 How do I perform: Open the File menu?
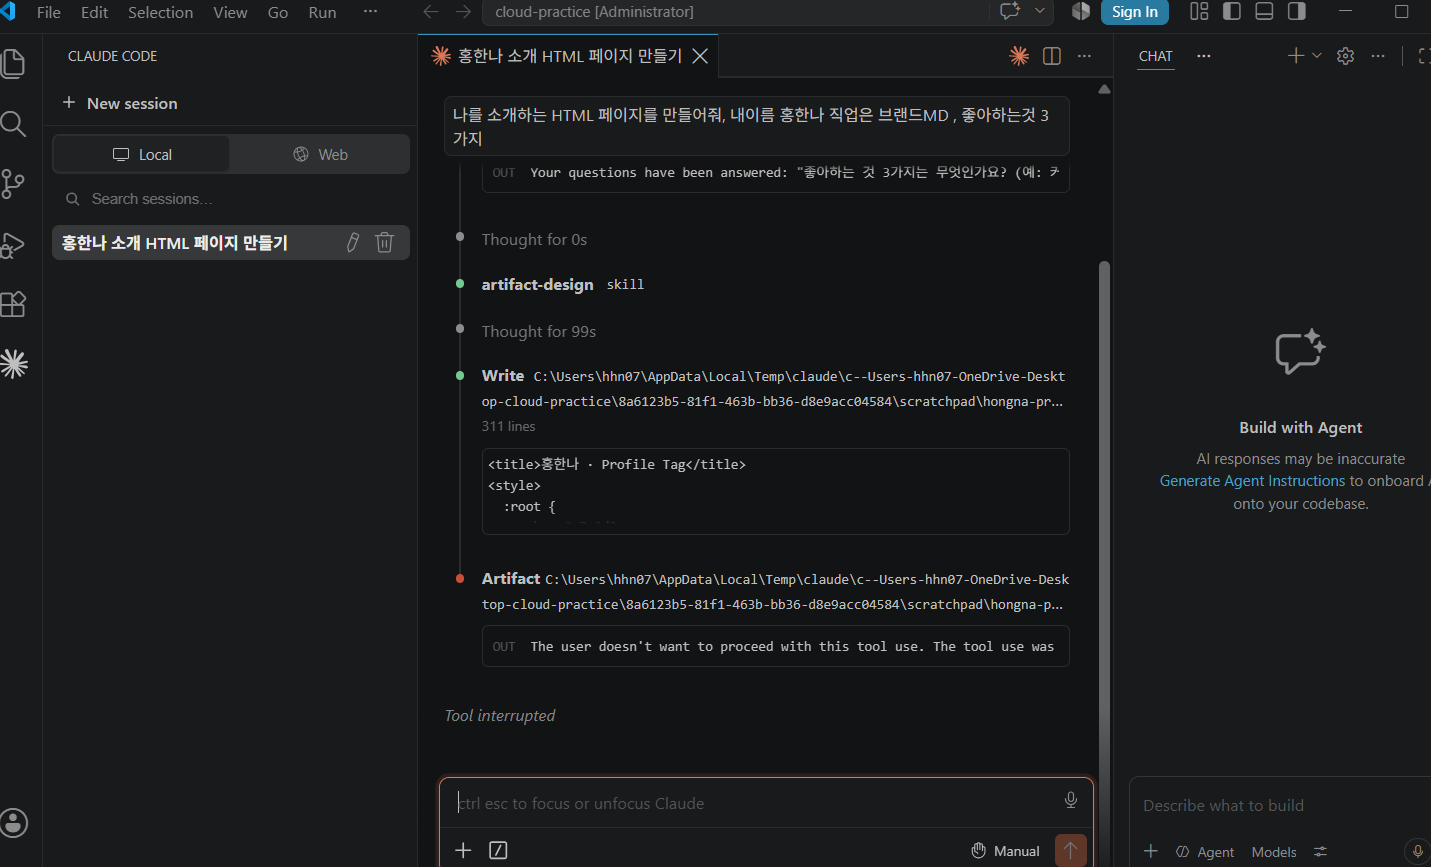(x=49, y=12)
